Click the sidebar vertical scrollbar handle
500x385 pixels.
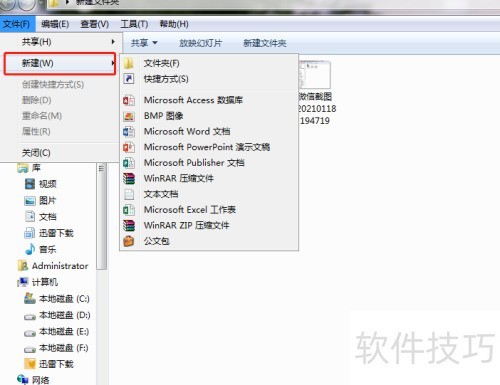pyautogui.click(x=102, y=216)
